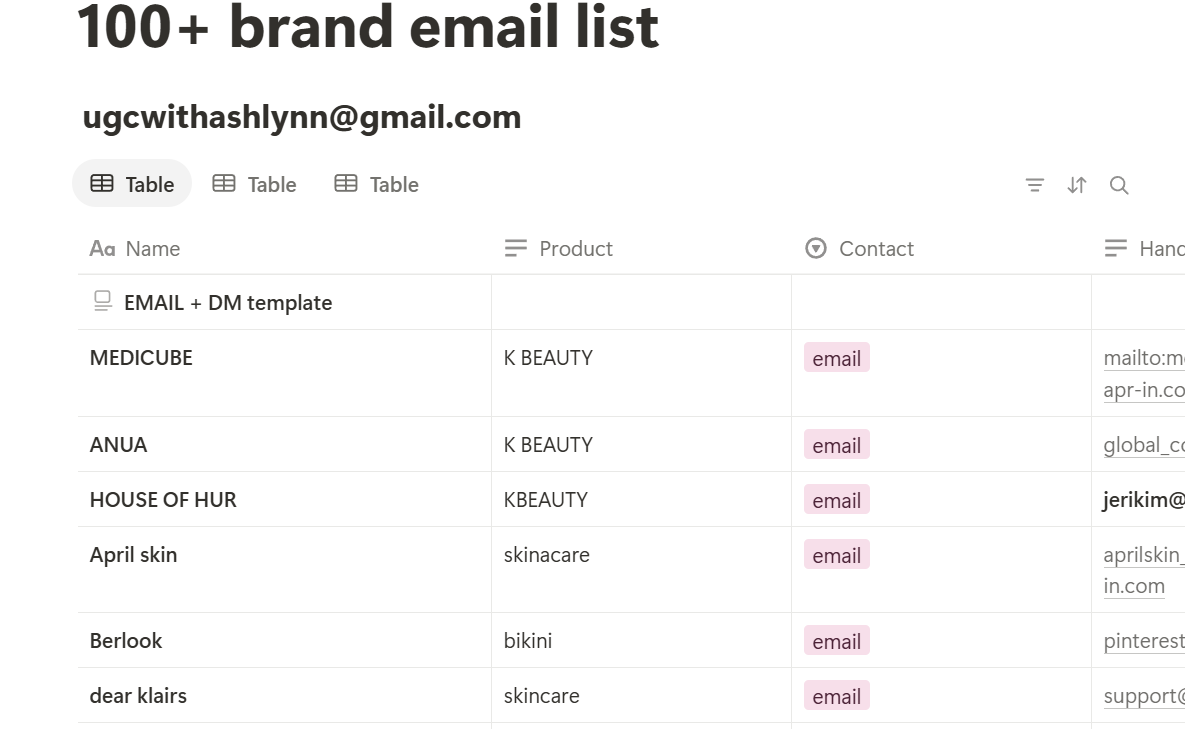This screenshot has width=1185, height=729.
Task: Click the MEDICUBE mailto link
Action: point(1143,358)
